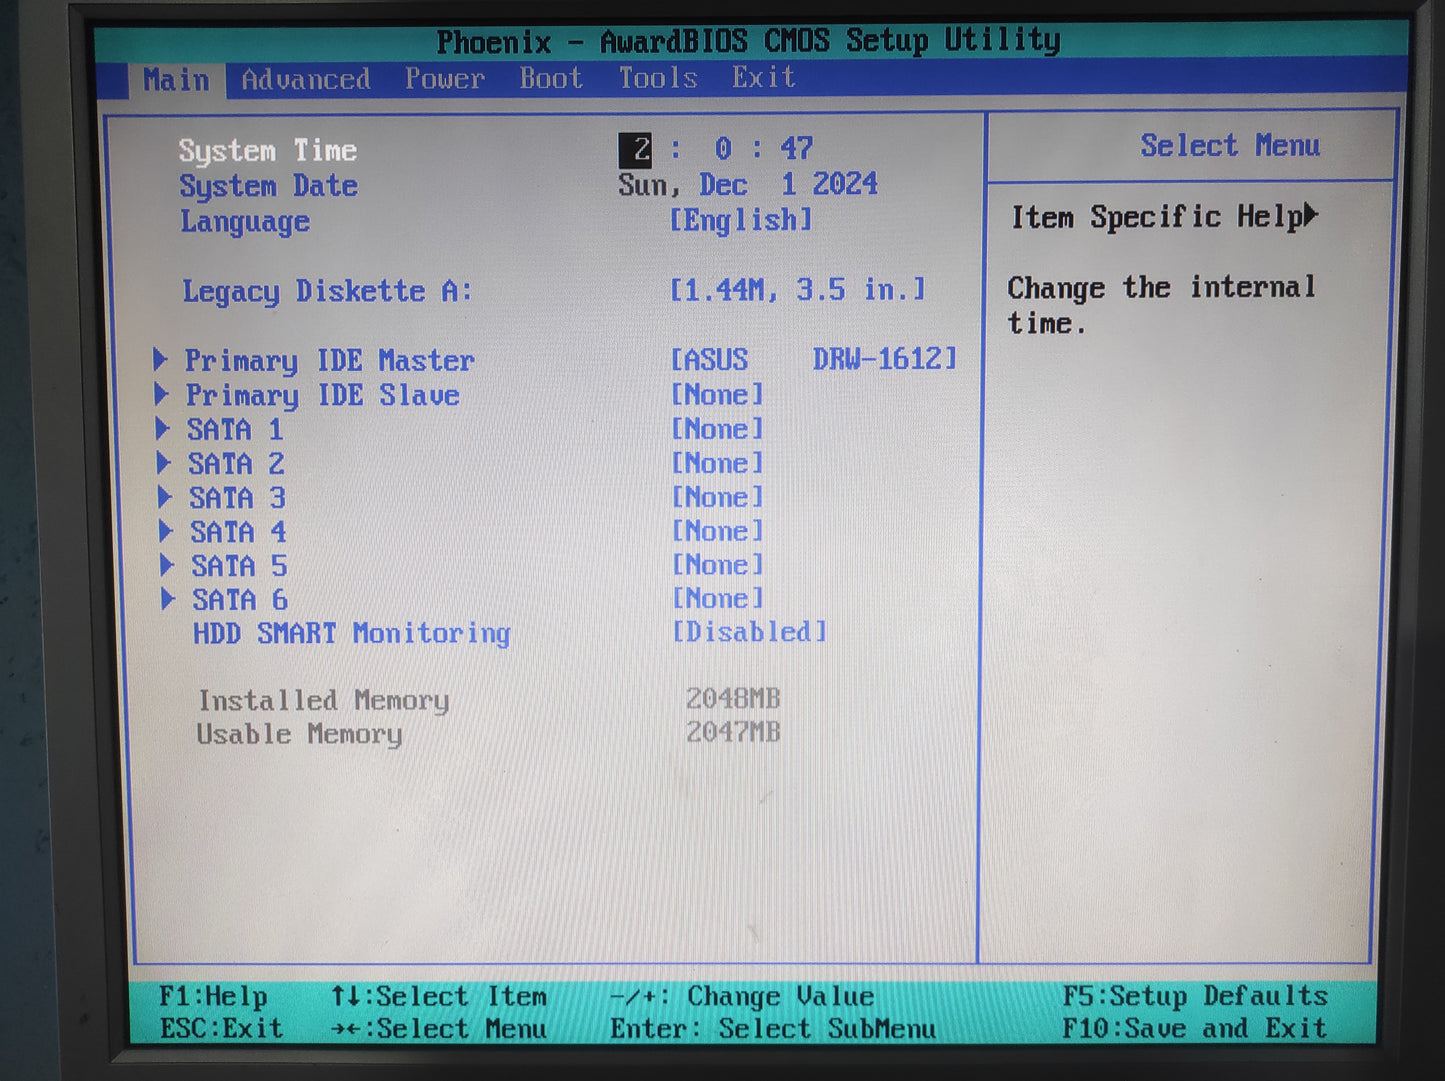
Task: Click the arrow marker beside SATA 4
Action: click(166, 531)
